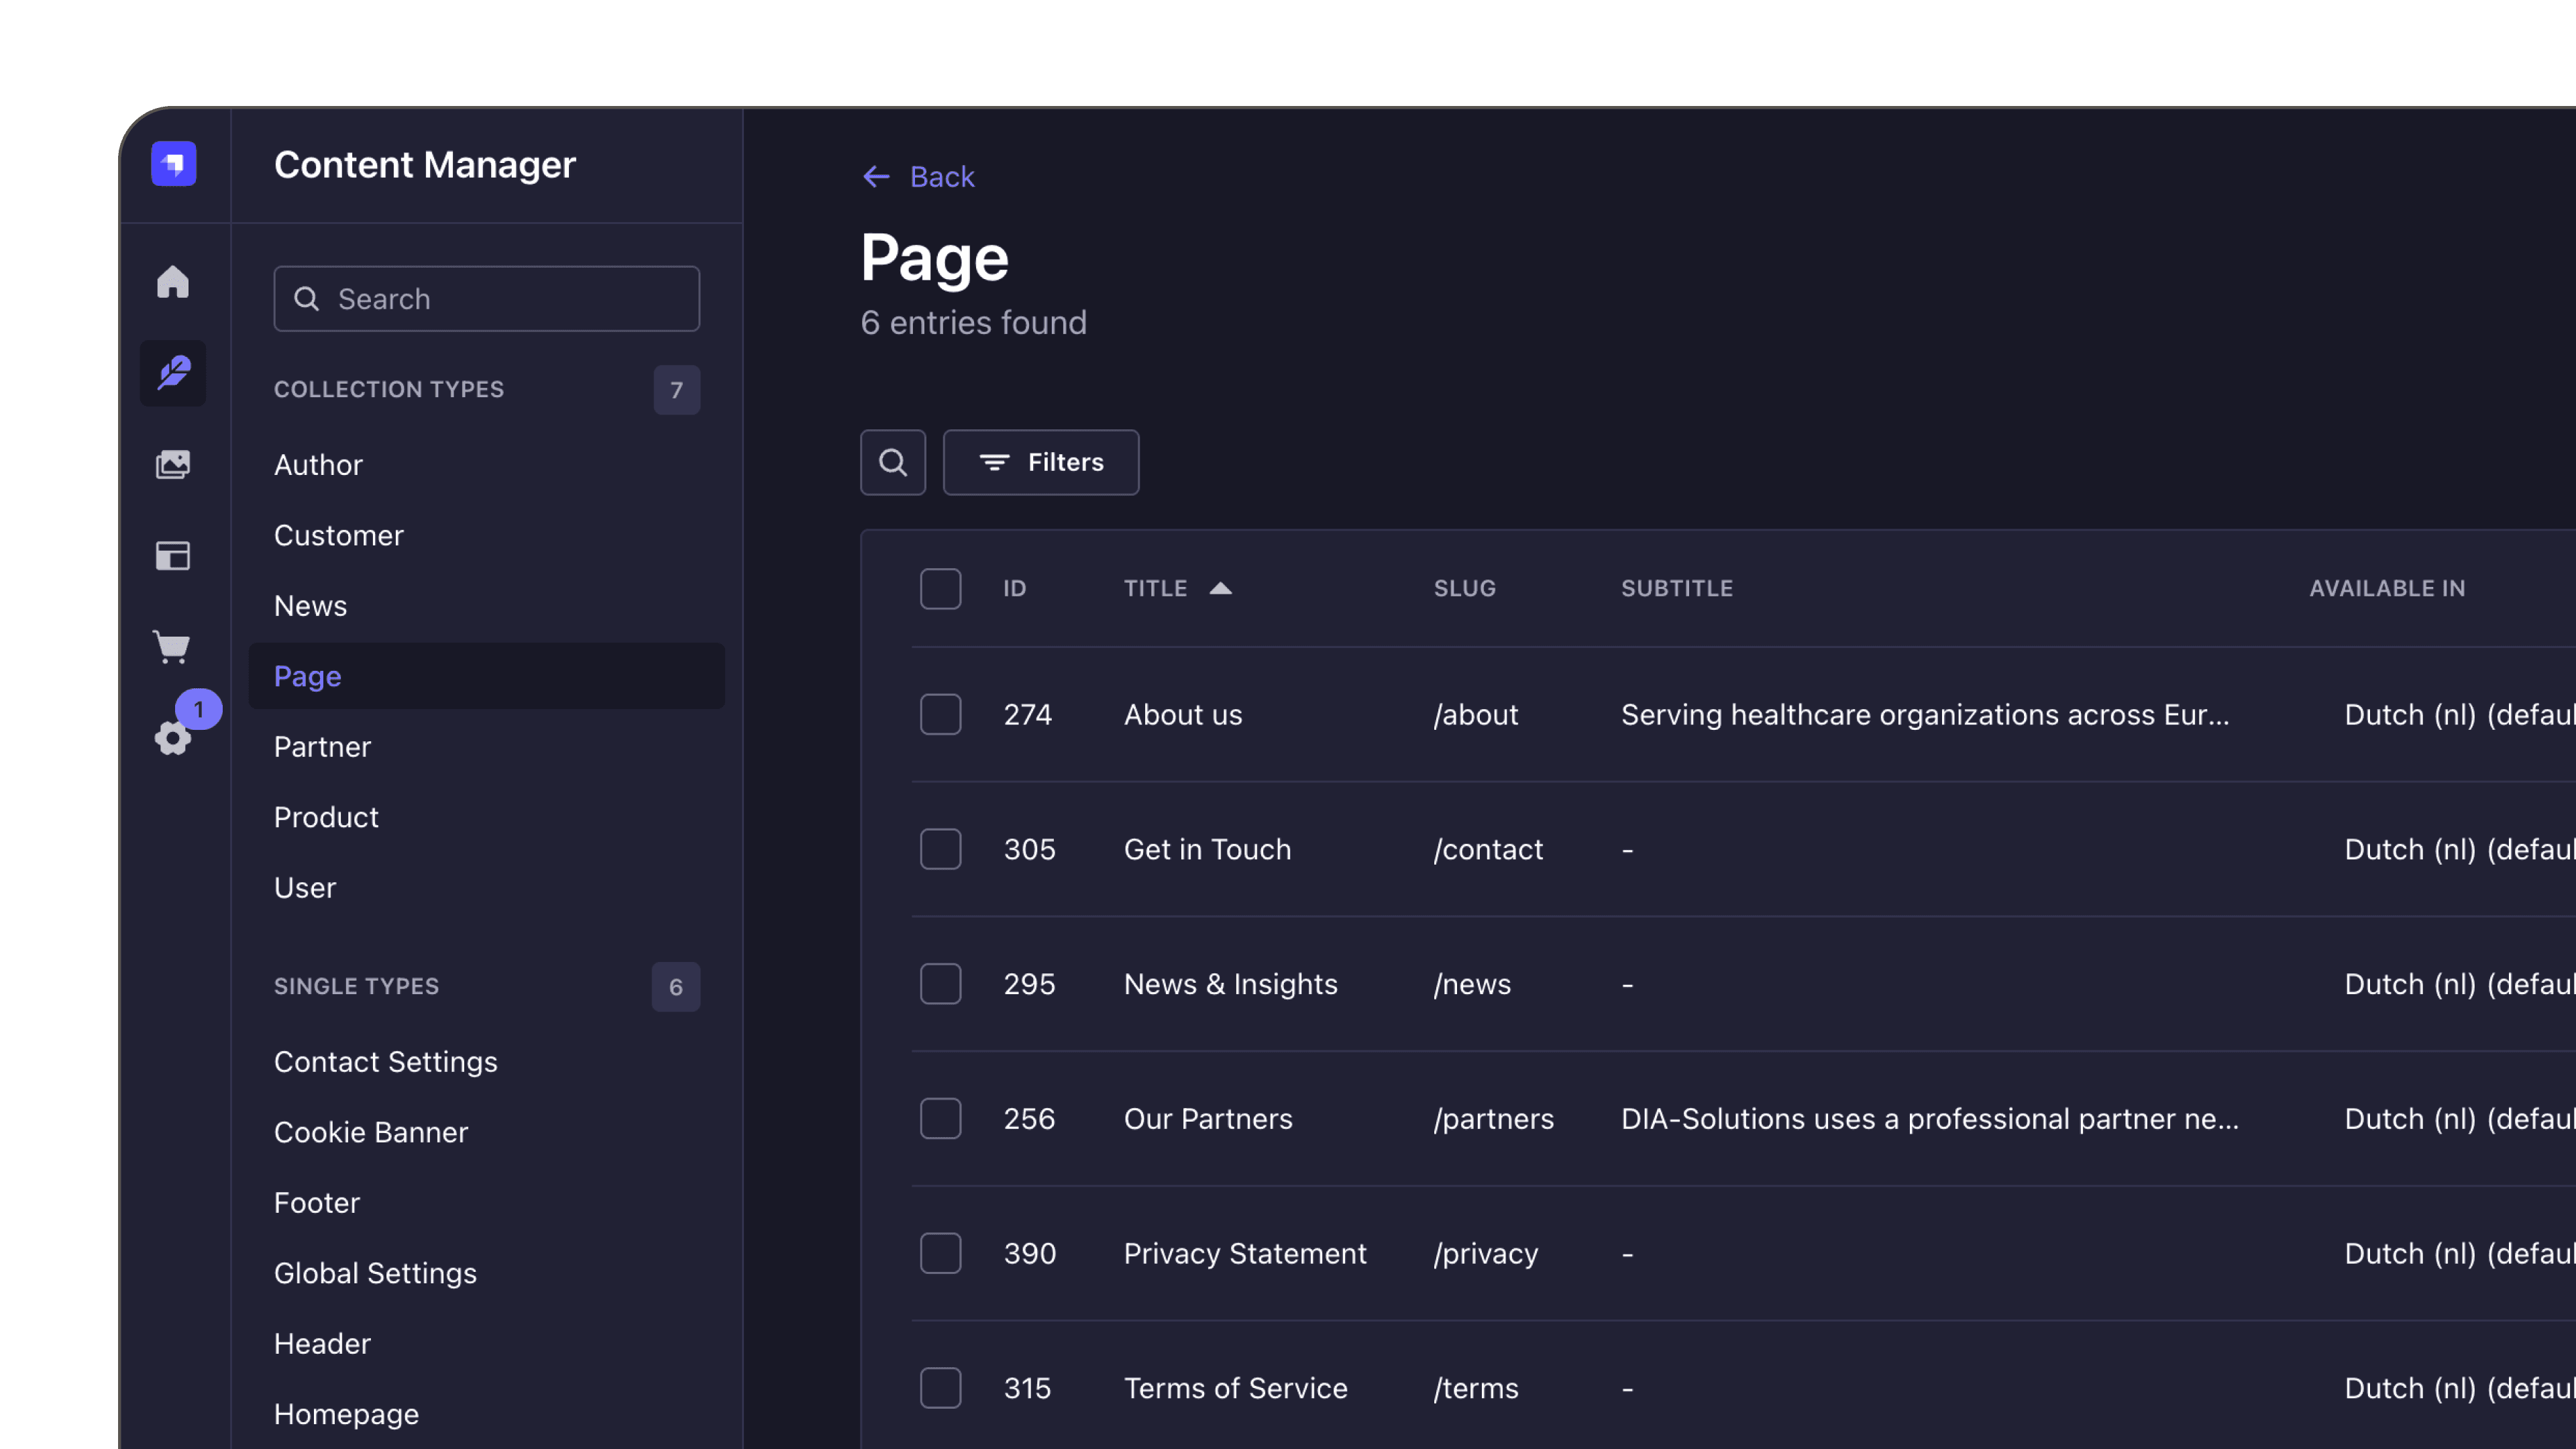Image resolution: width=2576 pixels, height=1449 pixels.
Task: Check the checkbox for Privacy Statement
Action: 940,1253
